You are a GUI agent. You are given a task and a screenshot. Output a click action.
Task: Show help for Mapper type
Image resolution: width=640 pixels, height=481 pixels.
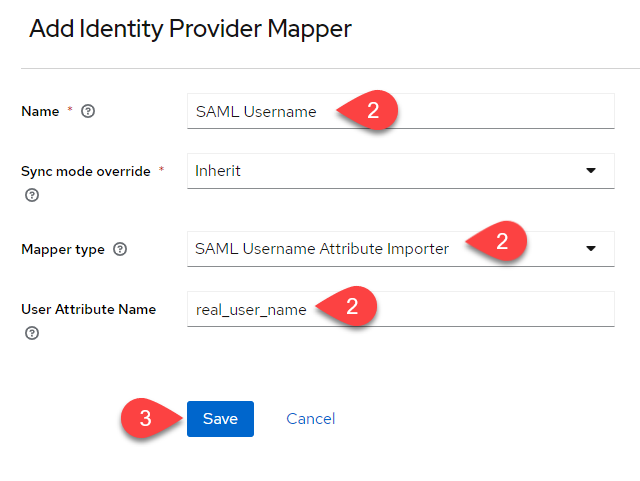(x=121, y=249)
